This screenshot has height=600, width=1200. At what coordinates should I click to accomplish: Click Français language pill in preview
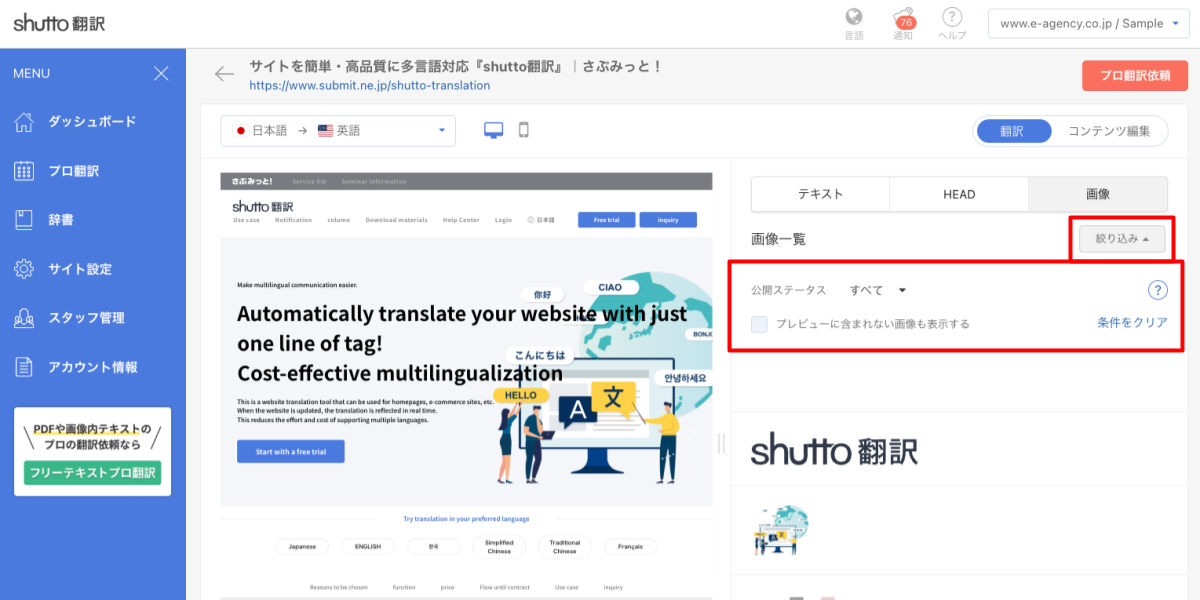pos(630,547)
